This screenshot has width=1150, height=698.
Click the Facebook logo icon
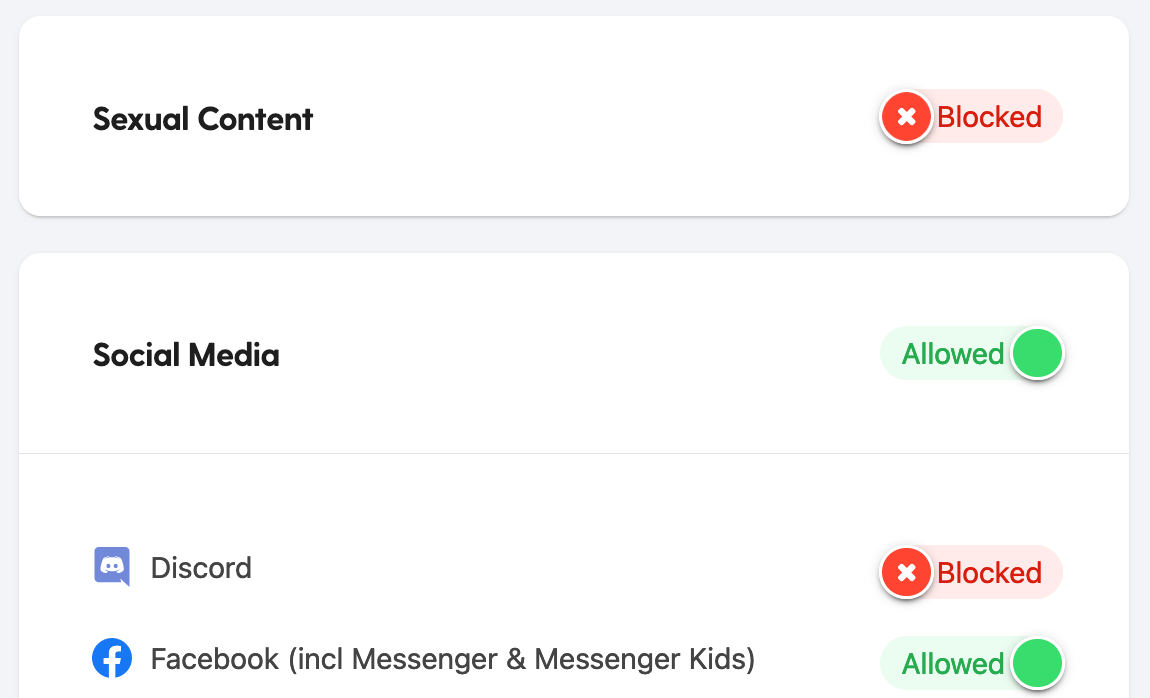point(112,659)
